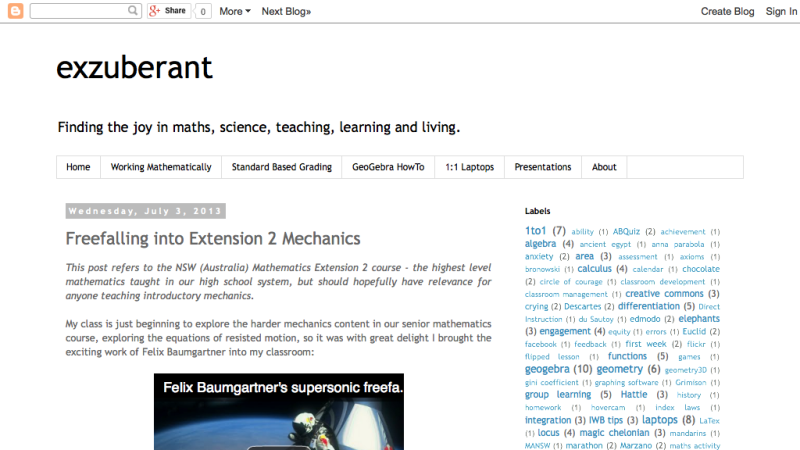This screenshot has width=800, height=450.
Task: Select the hovercam label
Action: point(608,408)
